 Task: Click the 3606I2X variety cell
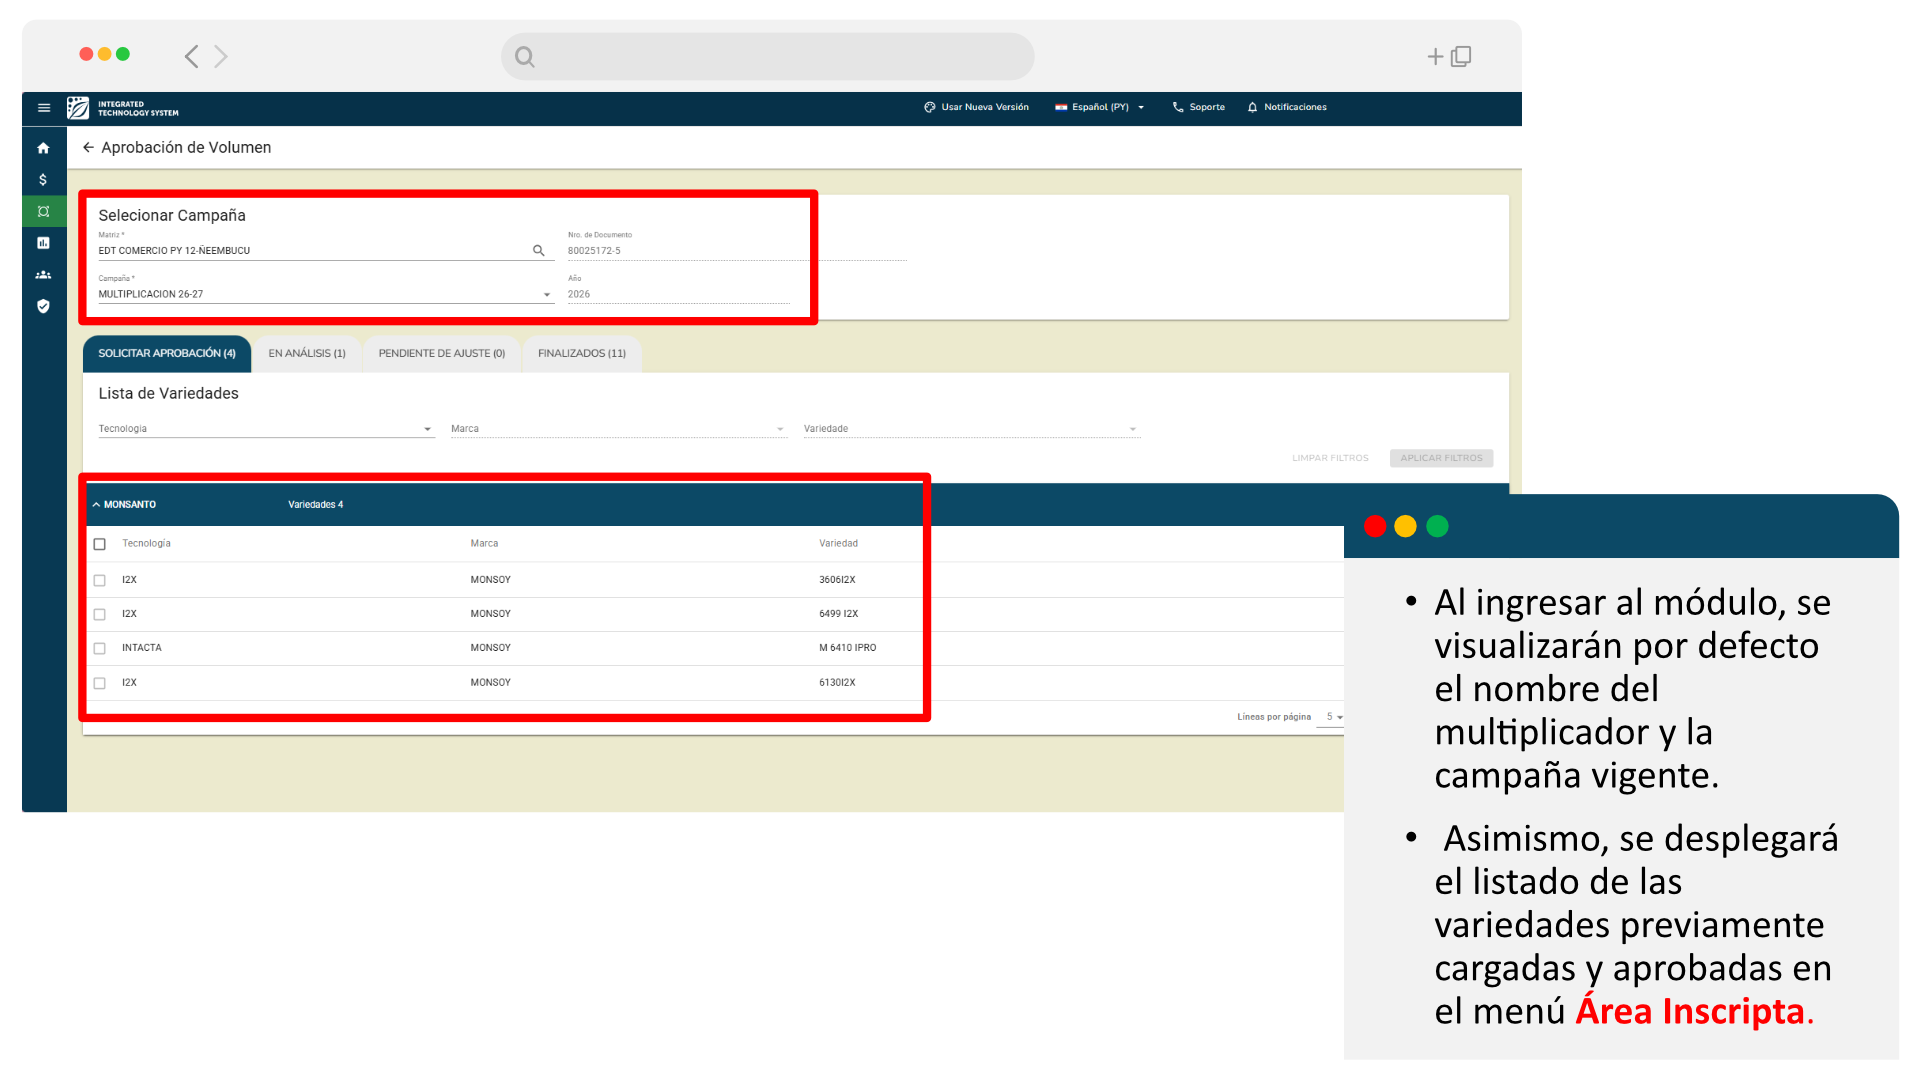[837, 580]
